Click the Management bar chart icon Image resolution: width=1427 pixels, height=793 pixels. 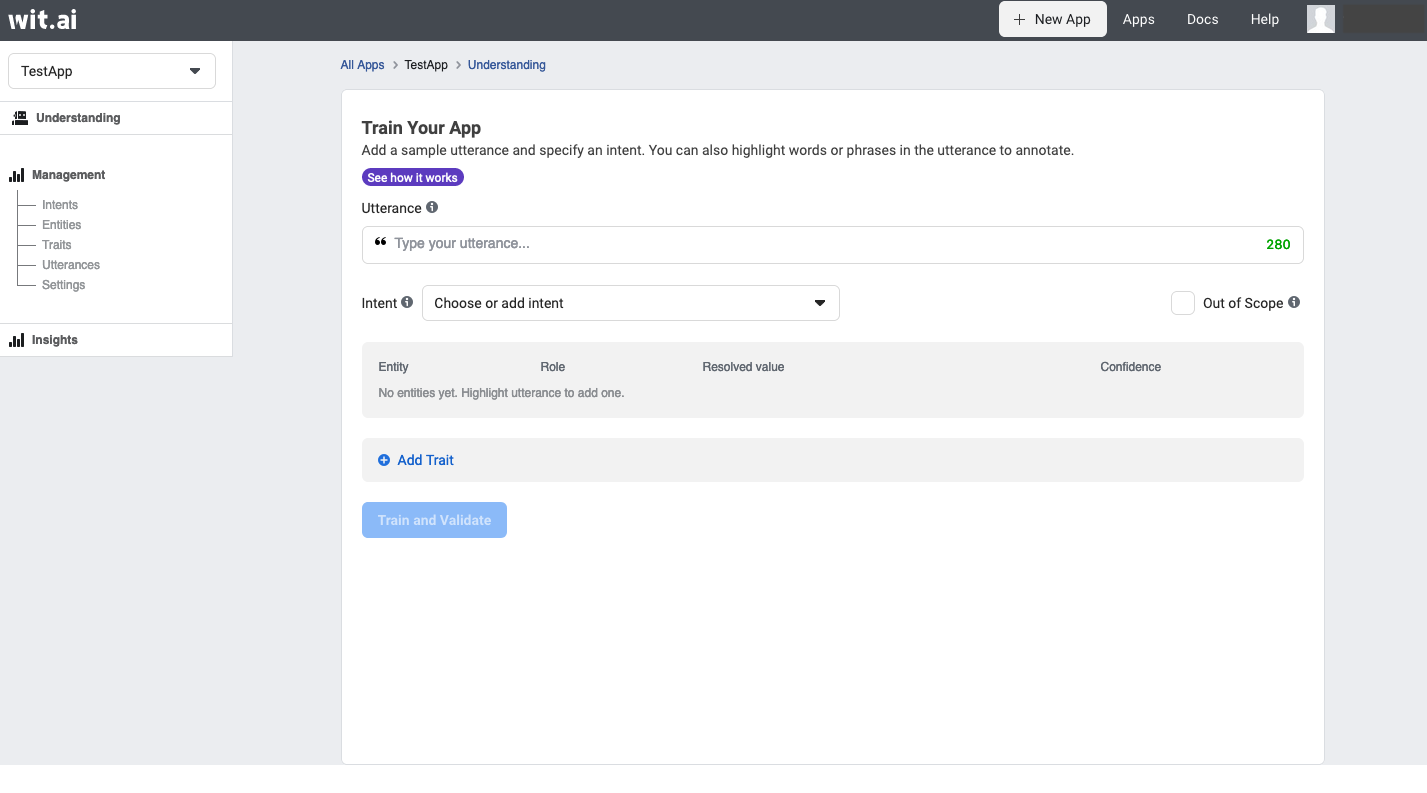pyautogui.click(x=16, y=175)
